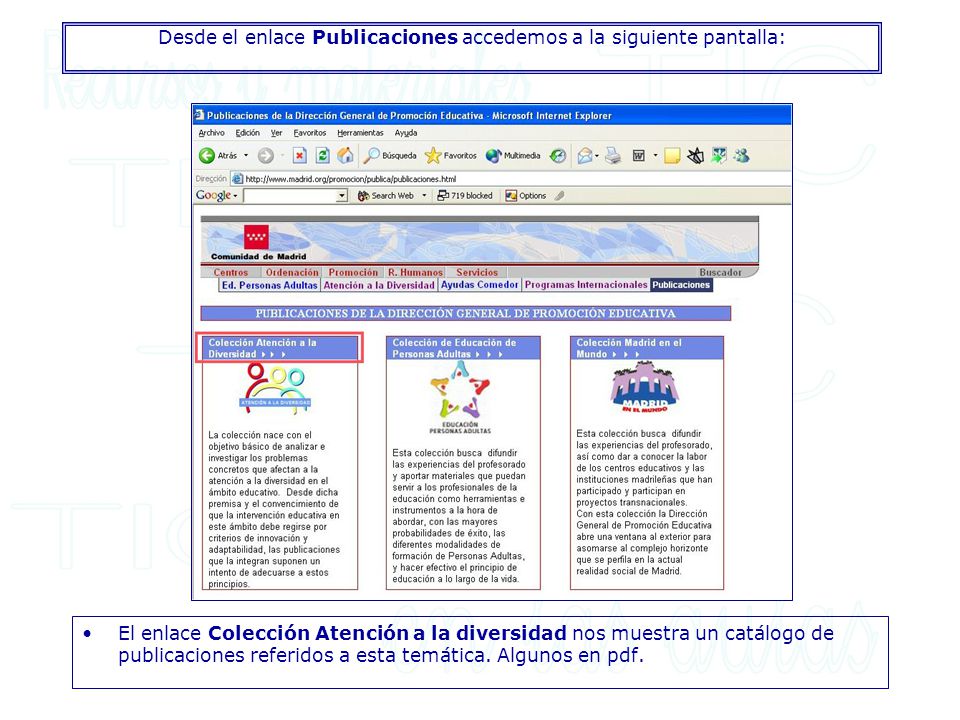
Task: Click the Publicaciones de la Dirección General heading
Action: pos(465,313)
